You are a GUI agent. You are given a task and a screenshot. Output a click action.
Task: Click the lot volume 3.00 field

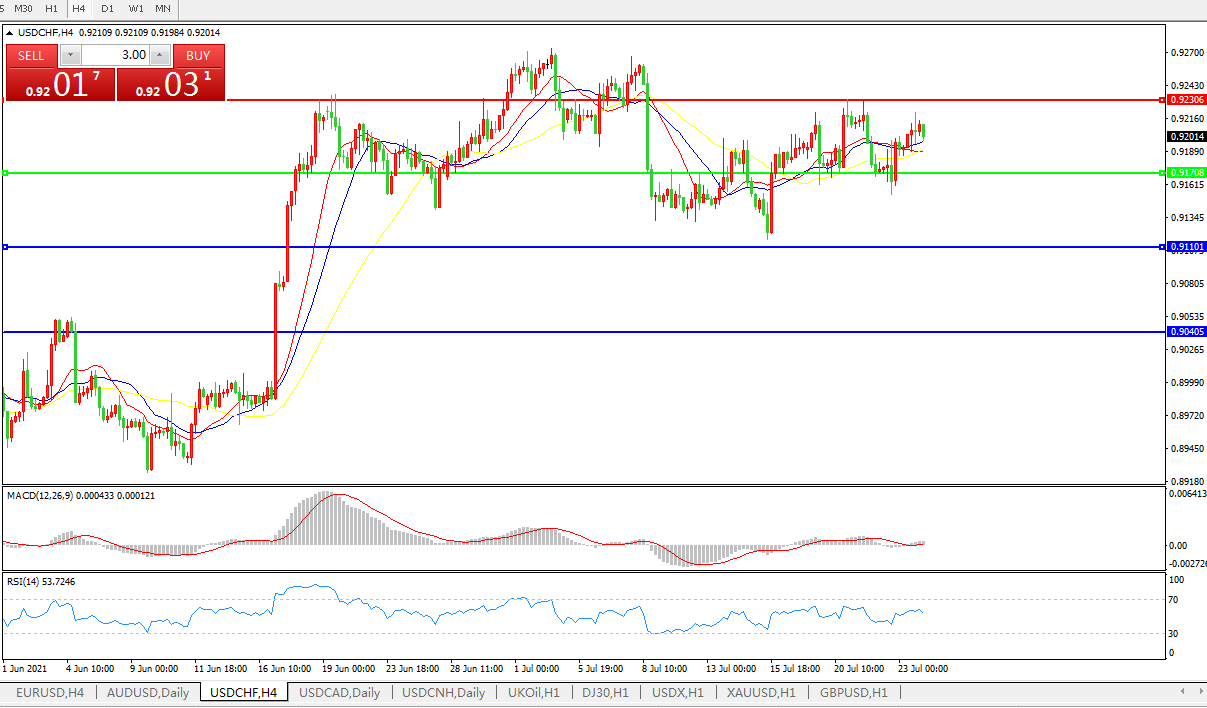[x=115, y=56]
